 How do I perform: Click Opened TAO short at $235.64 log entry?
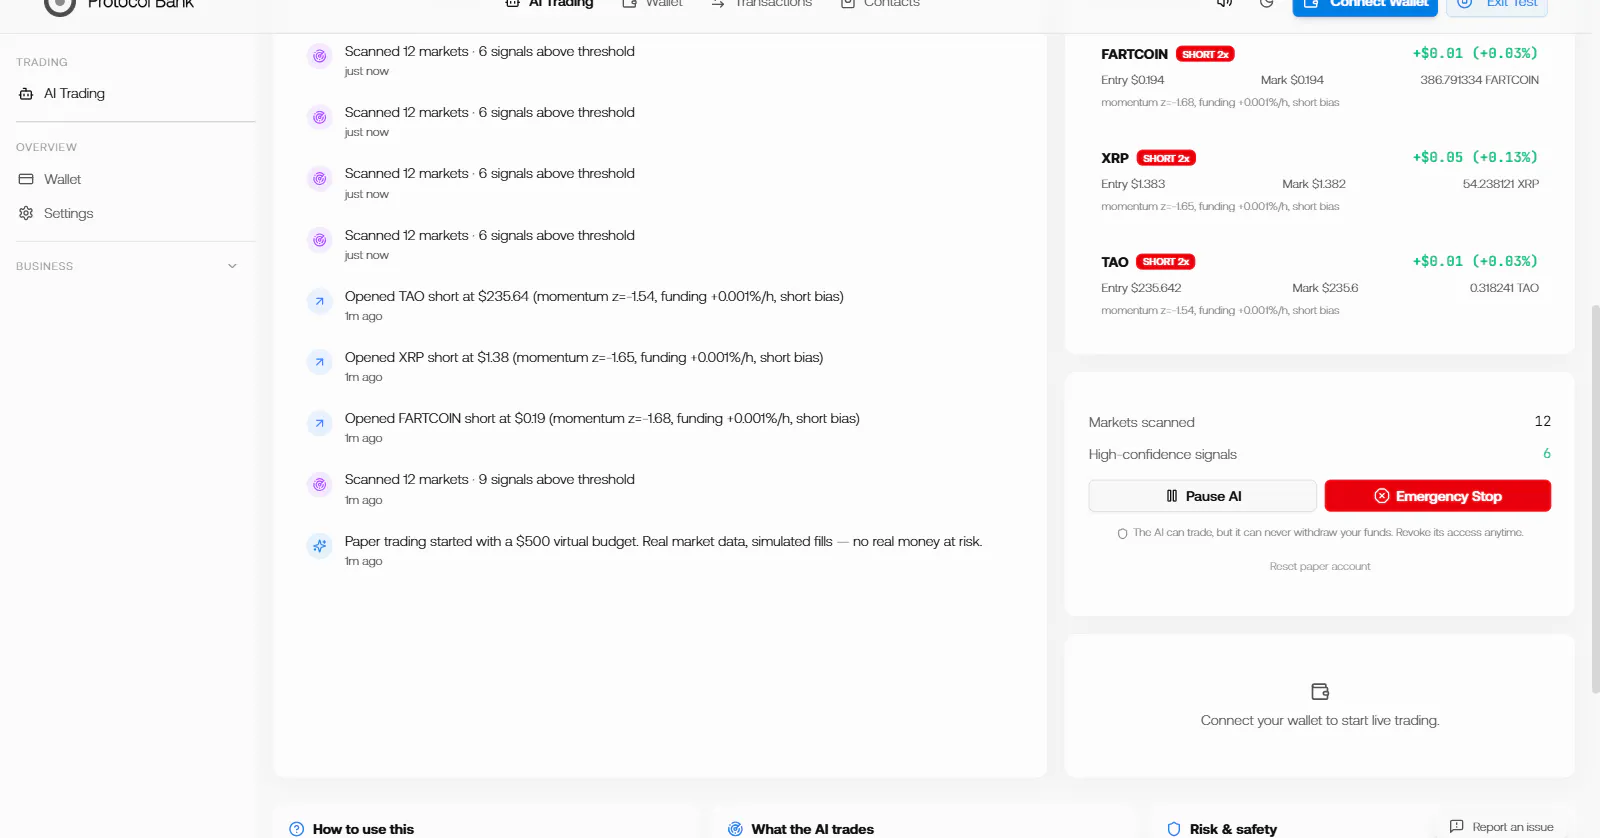[594, 296]
